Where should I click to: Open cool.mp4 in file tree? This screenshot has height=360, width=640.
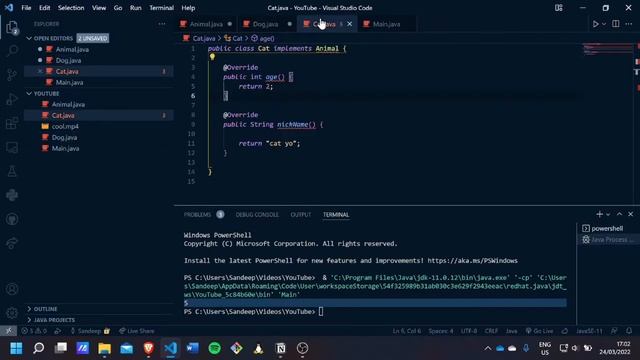[x=99, y=127]
